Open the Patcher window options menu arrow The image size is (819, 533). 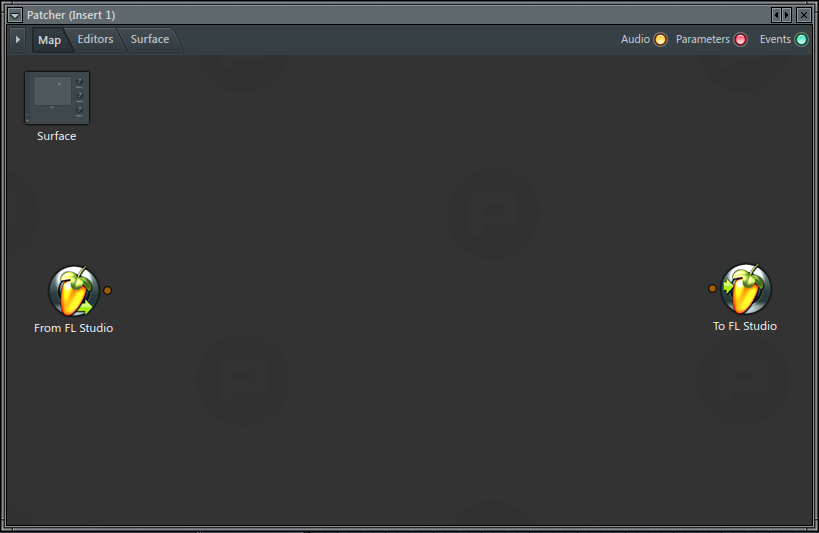(x=15, y=15)
